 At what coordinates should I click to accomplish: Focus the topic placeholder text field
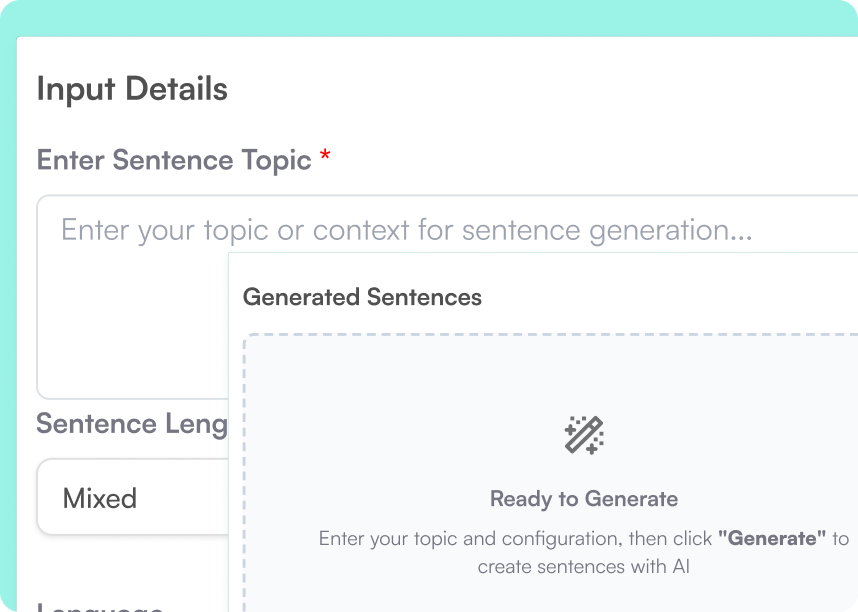click(x=130, y=230)
